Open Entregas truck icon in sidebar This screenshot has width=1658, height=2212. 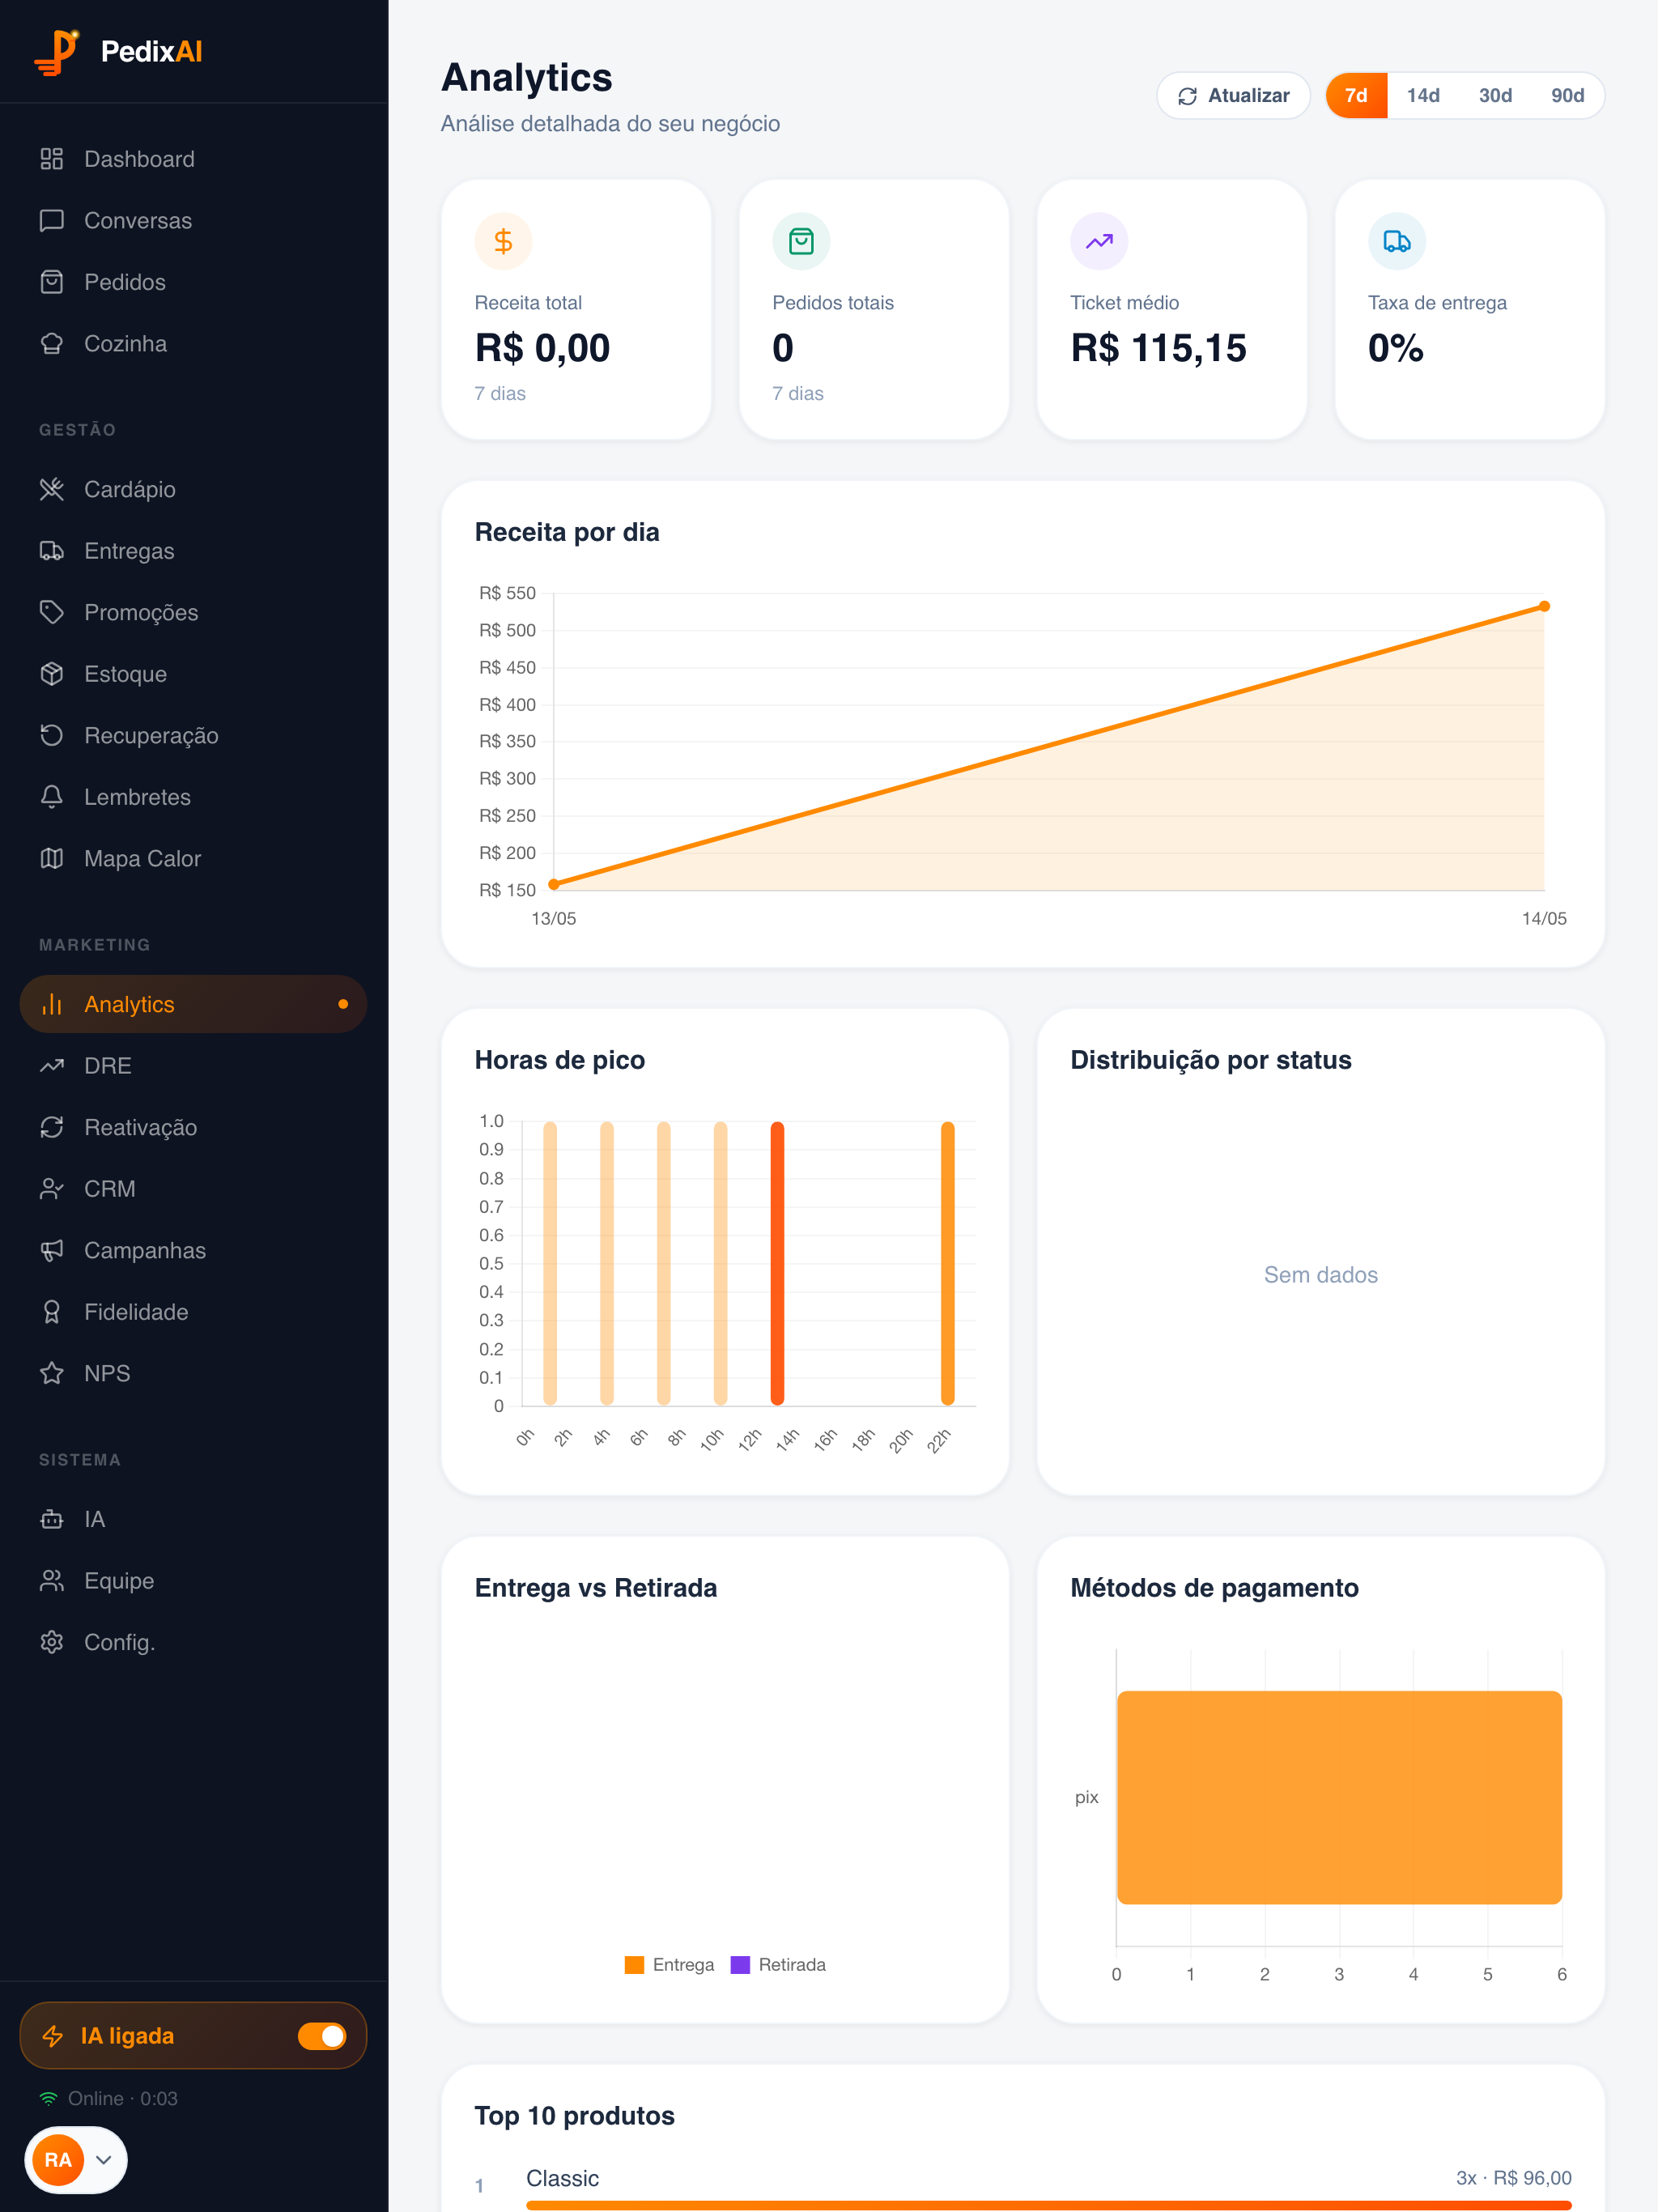coord(52,551)
